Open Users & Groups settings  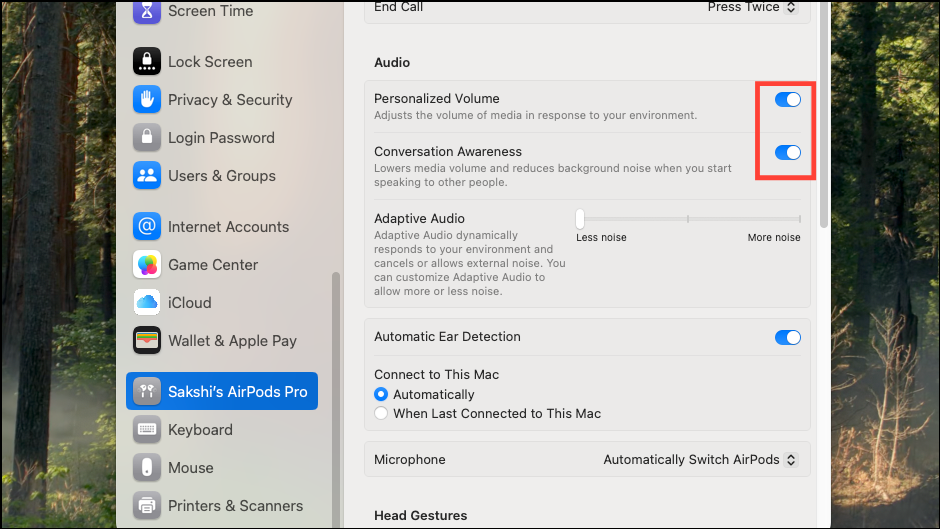point(222,176)
